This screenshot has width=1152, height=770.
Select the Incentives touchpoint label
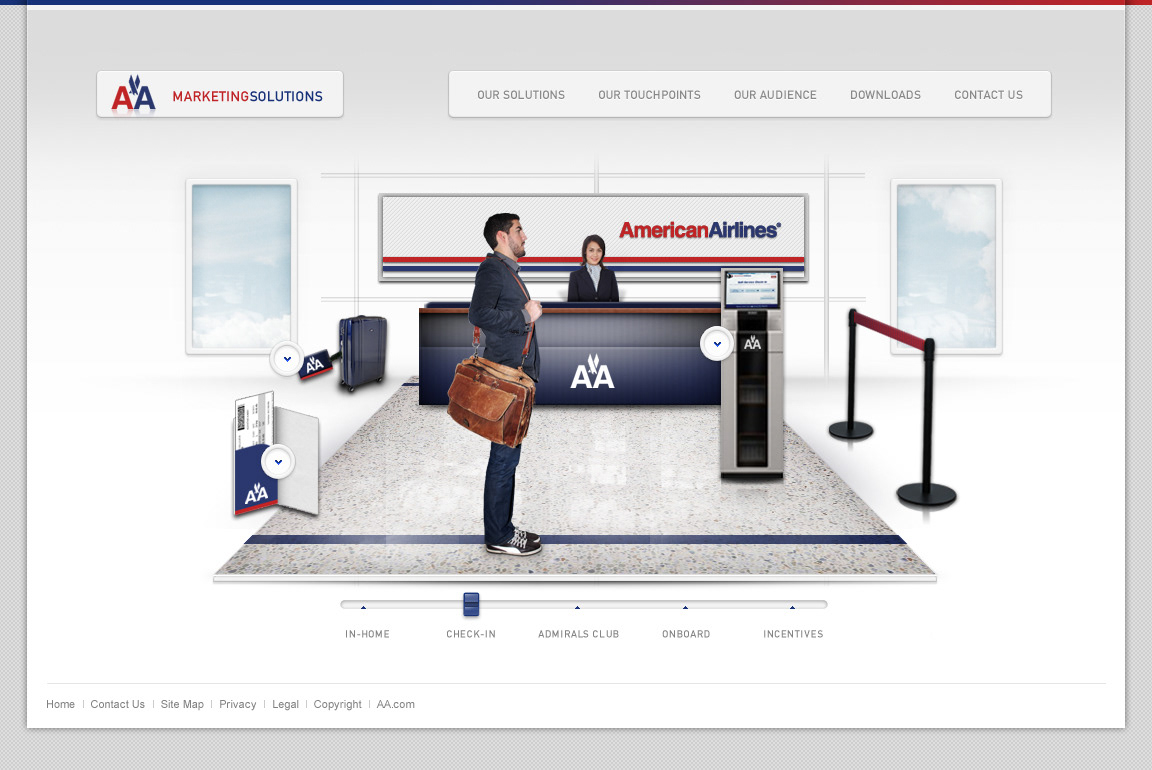coord(793,634)
